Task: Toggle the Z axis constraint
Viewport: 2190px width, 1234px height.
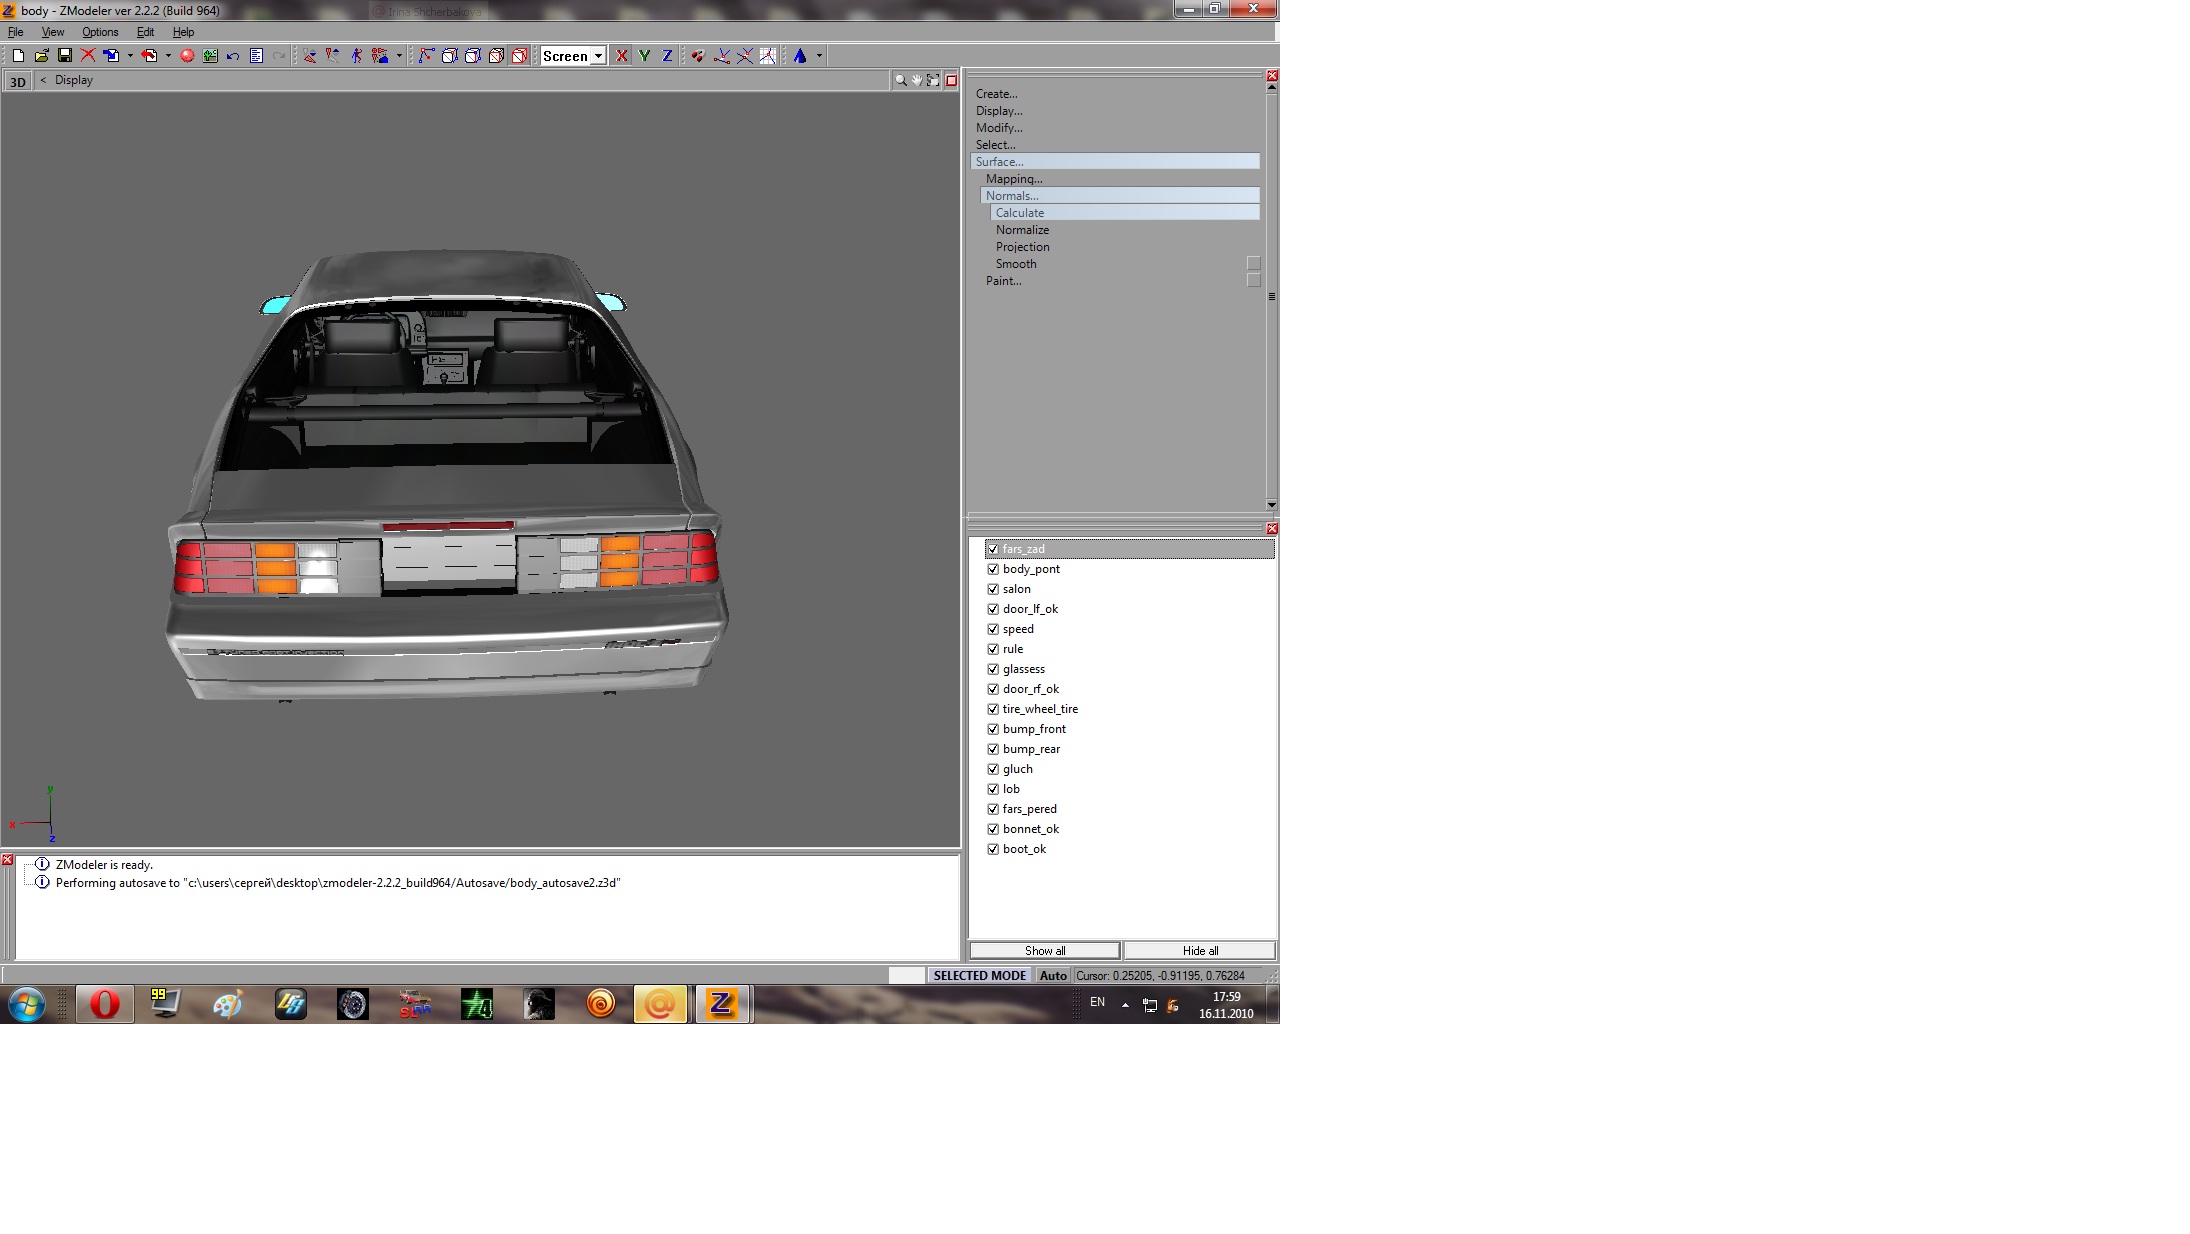Action: [x=667, y=56]
